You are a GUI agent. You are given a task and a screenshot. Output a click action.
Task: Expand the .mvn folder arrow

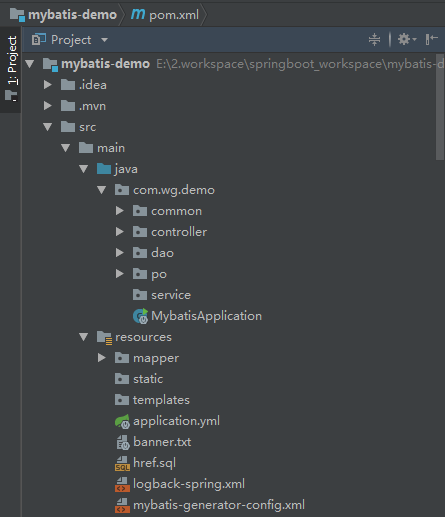[48, 106]
